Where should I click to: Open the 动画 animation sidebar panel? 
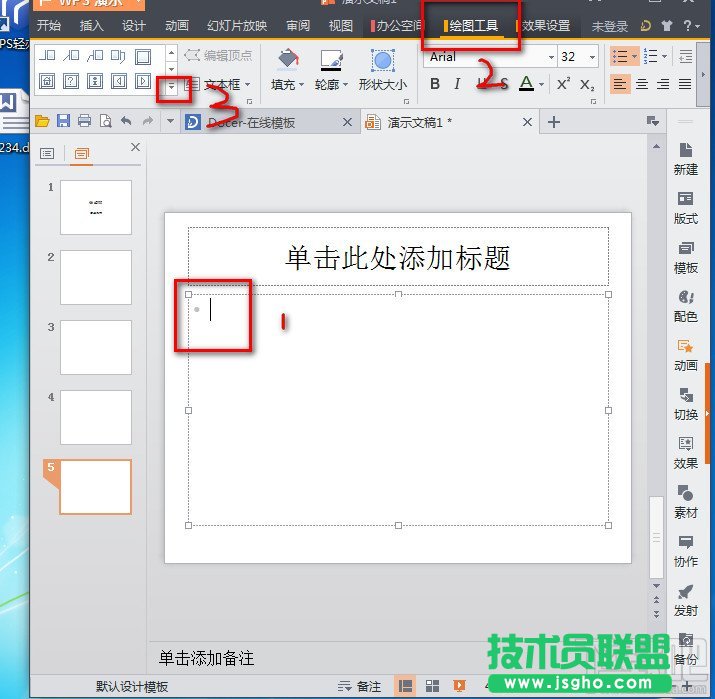click(x=685, y=354)
